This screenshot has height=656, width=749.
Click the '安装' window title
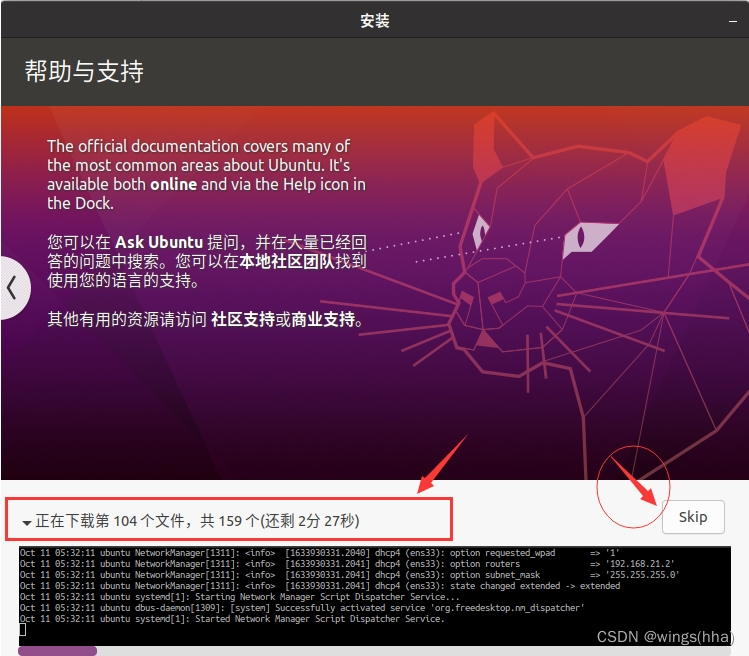click(x=374, y=21)
